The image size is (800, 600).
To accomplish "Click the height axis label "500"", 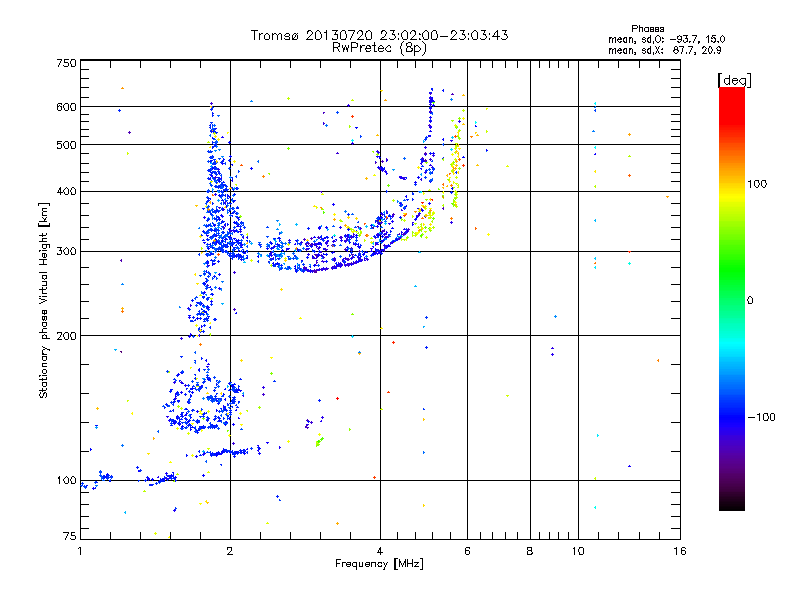I will point(66,145).
